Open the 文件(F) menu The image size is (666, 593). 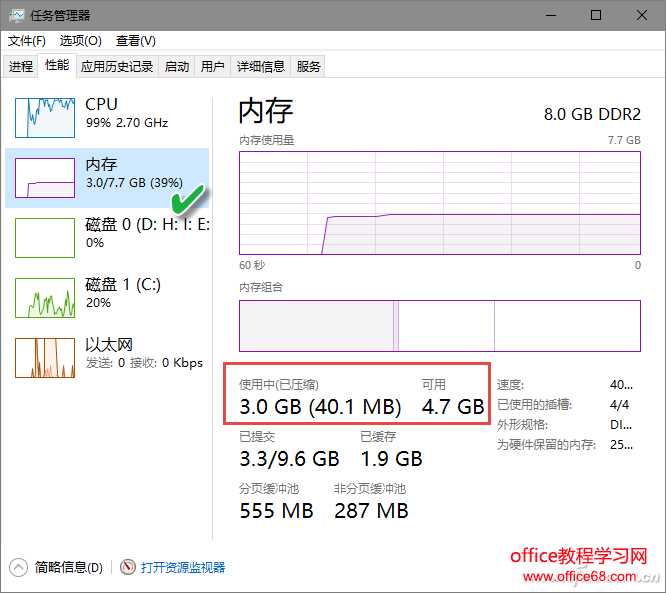27,41
